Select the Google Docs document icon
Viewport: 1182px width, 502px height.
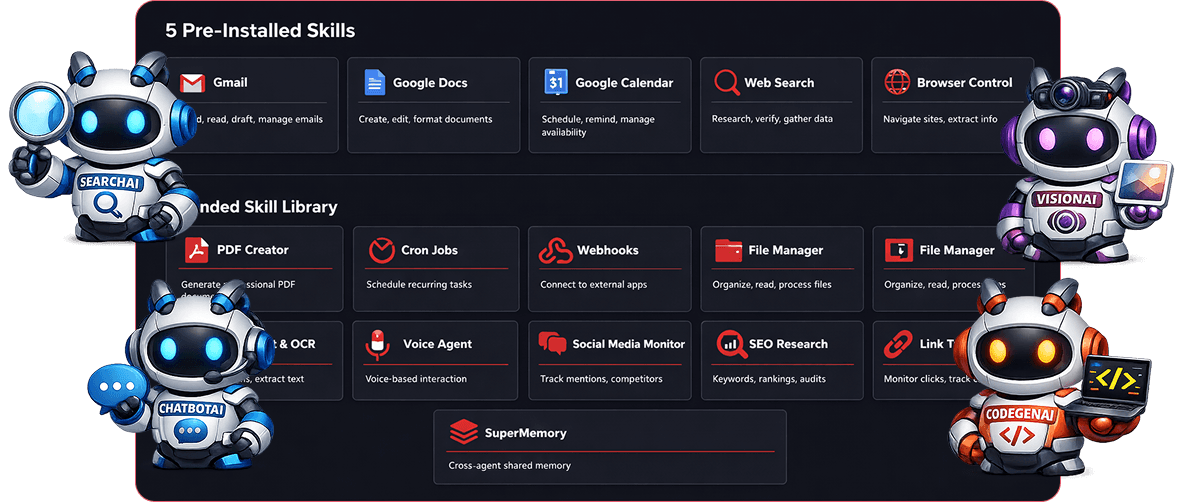tap(375, 83)
